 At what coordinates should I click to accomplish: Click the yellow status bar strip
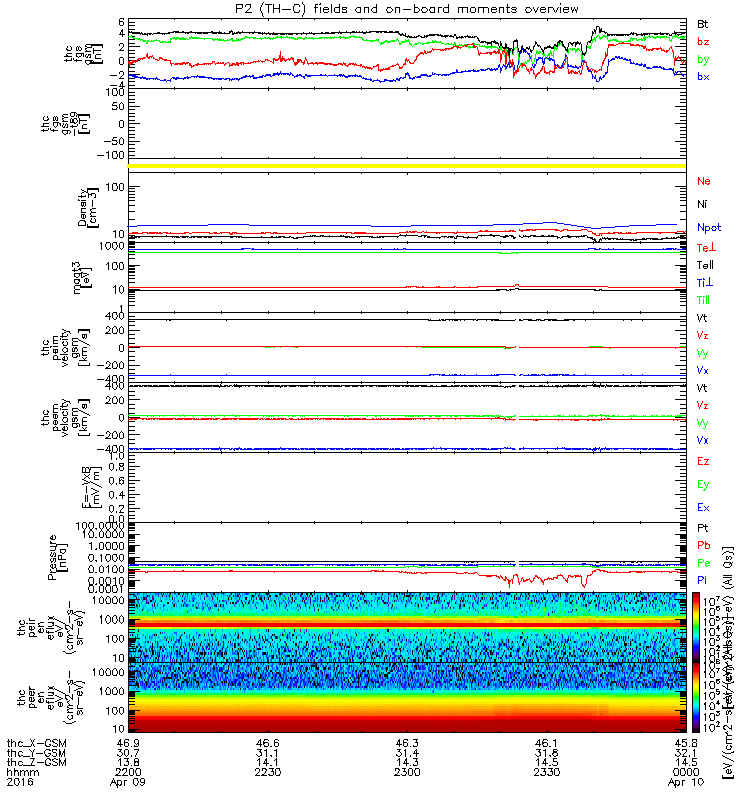click(407, 166)
